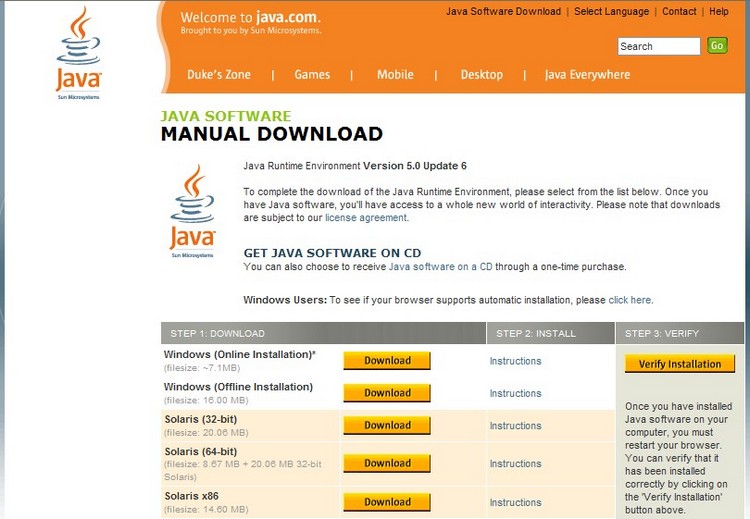Go to the Contact page
The image size is (750, 519).
tap(679, 11)
